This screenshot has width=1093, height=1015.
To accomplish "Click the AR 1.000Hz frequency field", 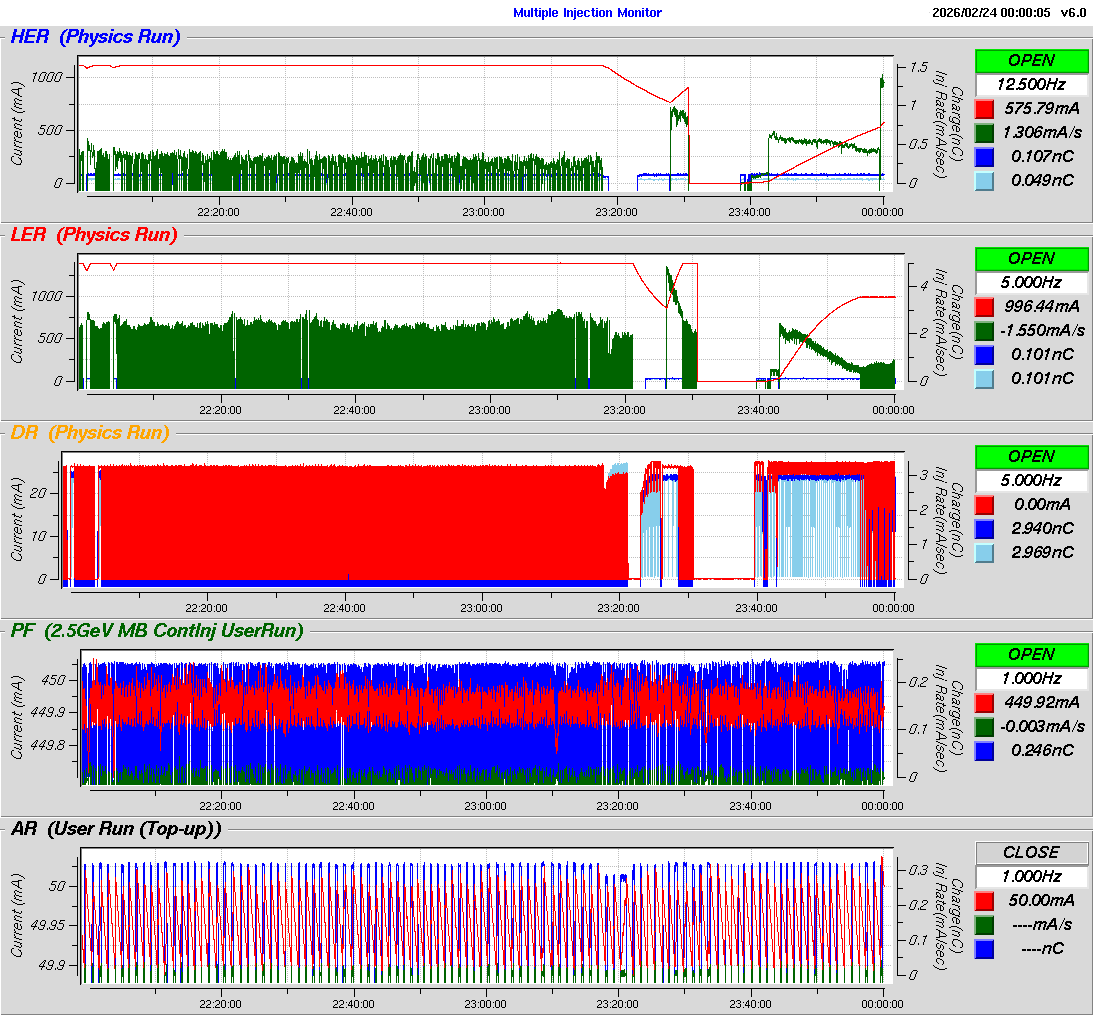I will coord(1031,876).
